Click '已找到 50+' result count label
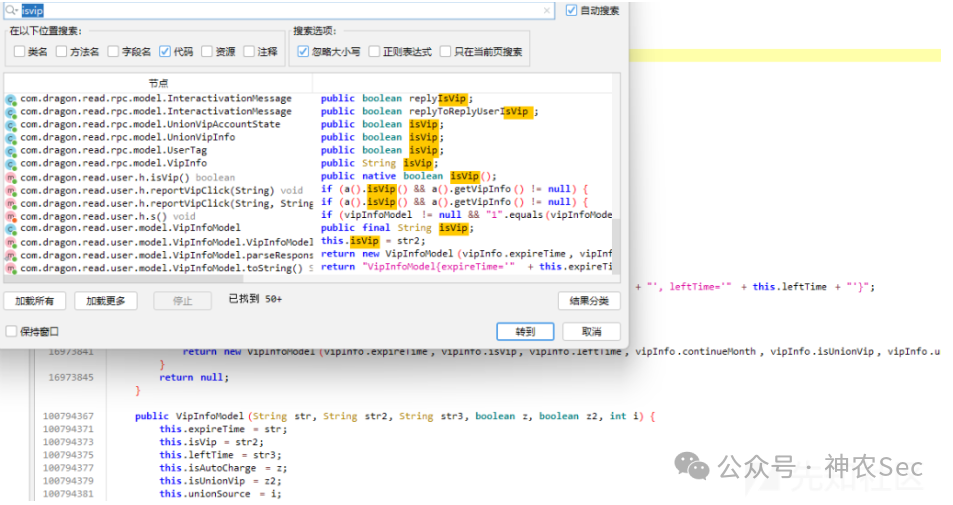The height and width of the screenshot is (505, 953). (x=255, y=299)
